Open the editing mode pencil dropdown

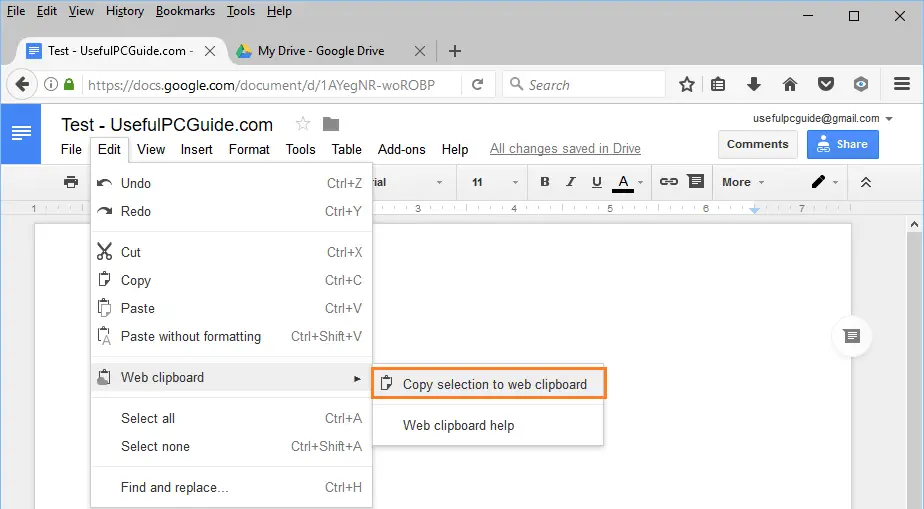click(824, 182)
